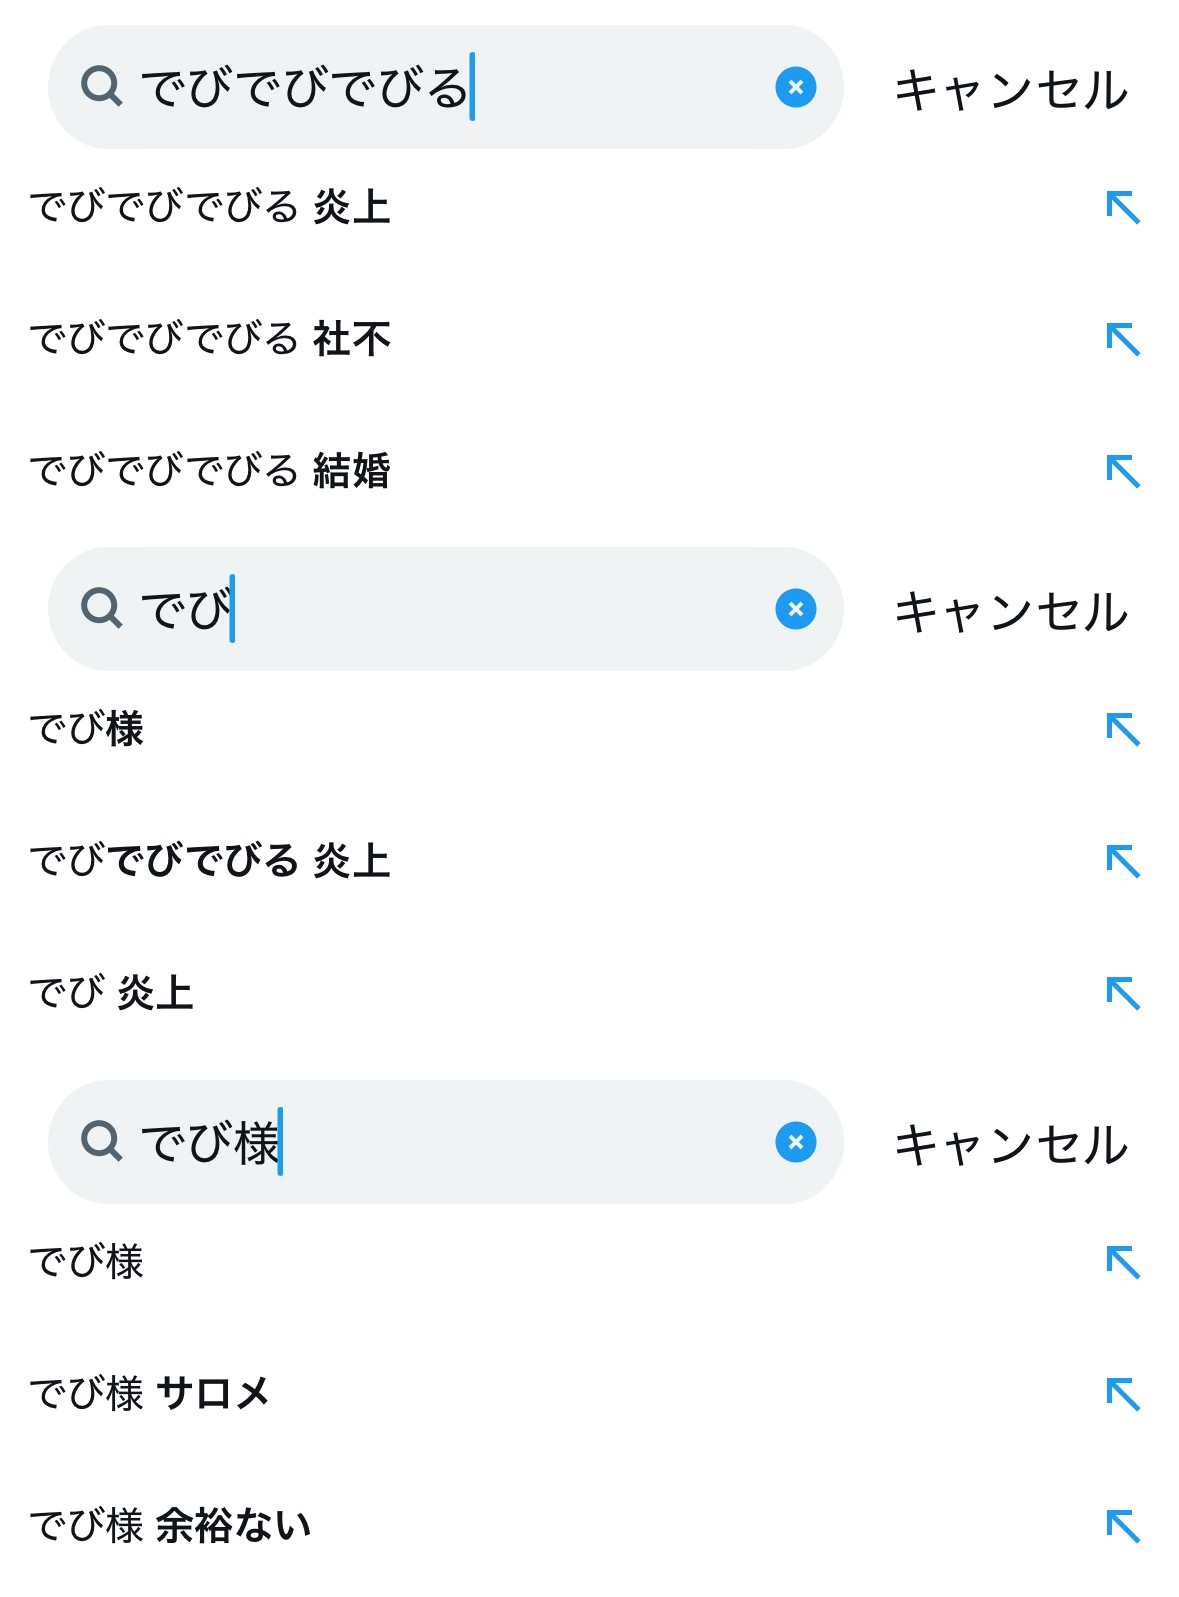Select bold でび様 suggestion under でび search

tap(87, 729)
